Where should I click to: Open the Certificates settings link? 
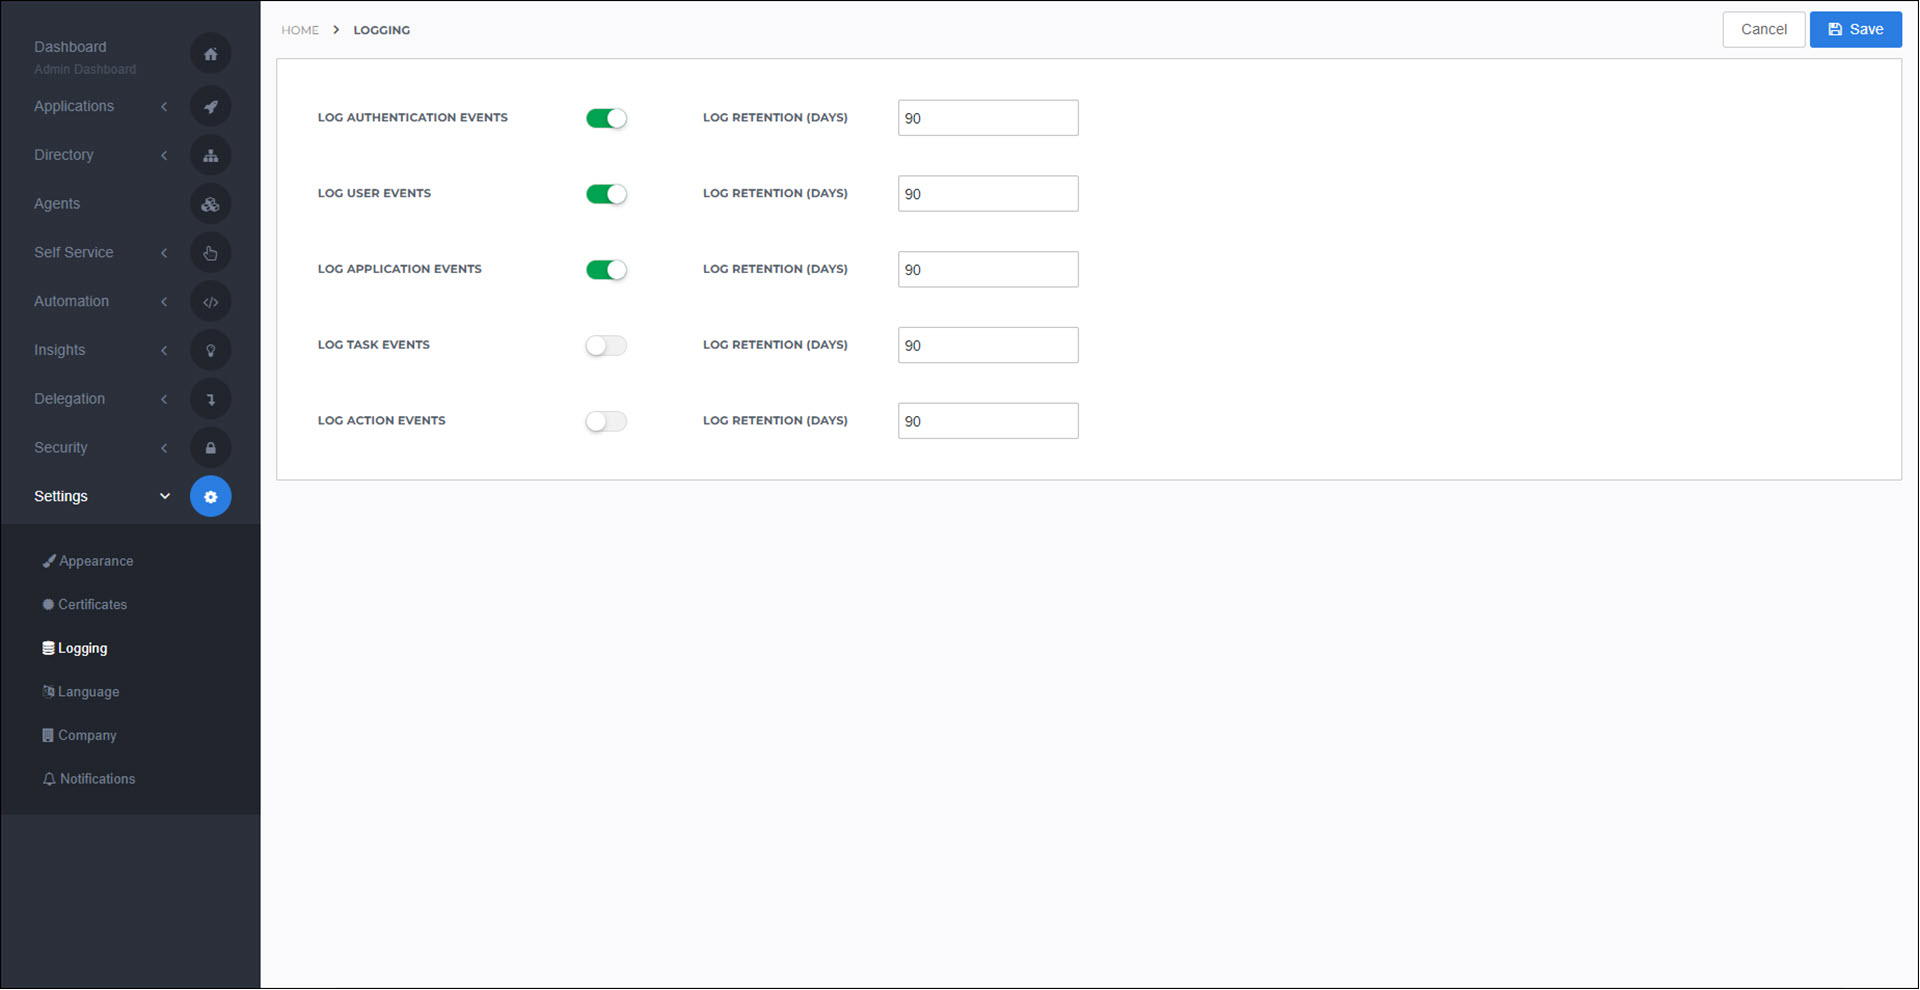click(x=93, y=605)
